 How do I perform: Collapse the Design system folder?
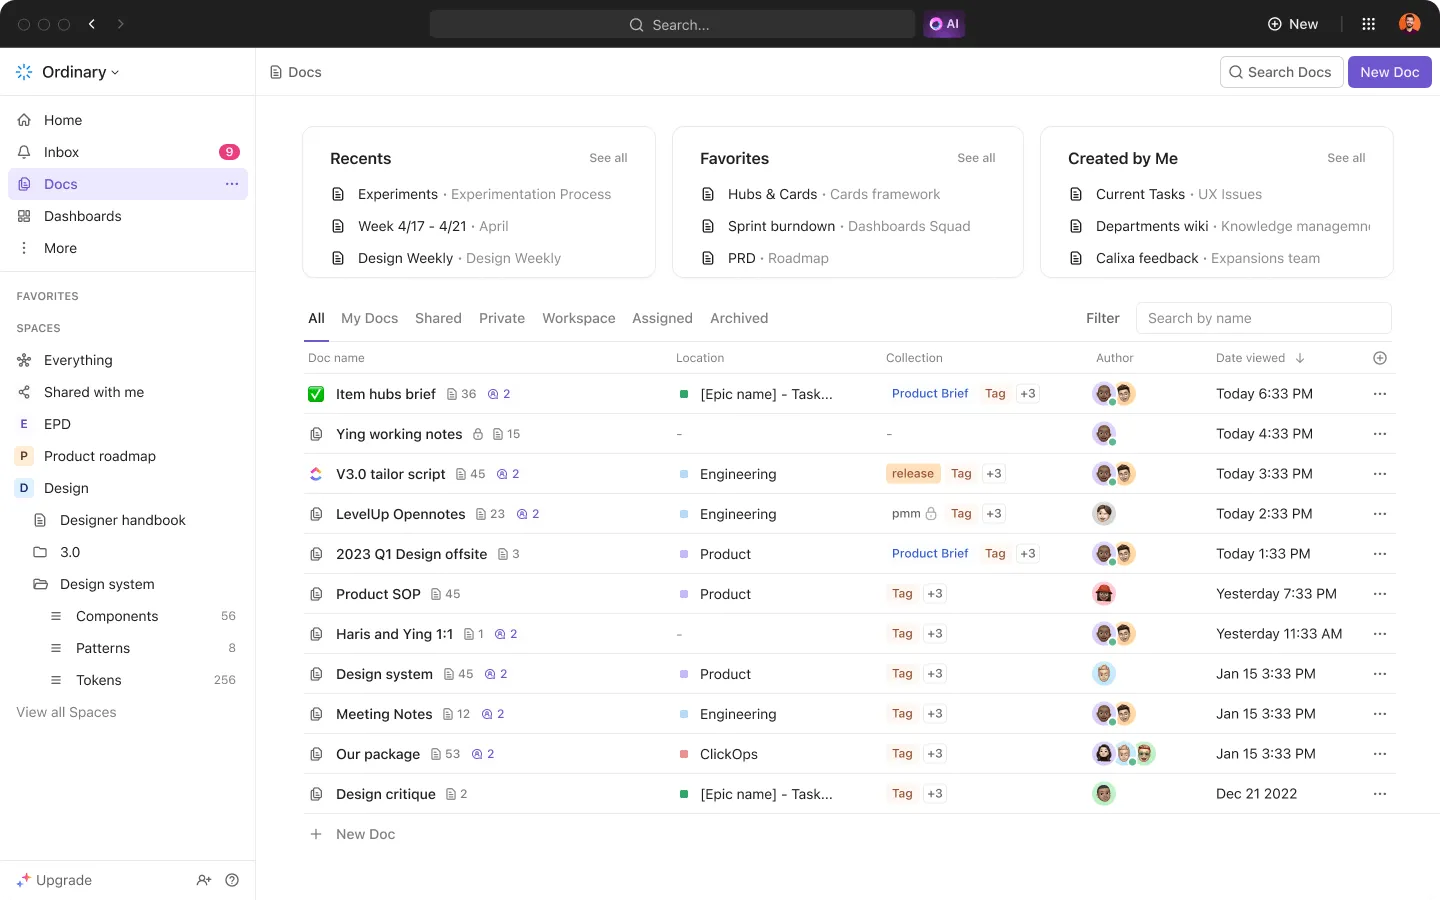(x=40, y=584)
